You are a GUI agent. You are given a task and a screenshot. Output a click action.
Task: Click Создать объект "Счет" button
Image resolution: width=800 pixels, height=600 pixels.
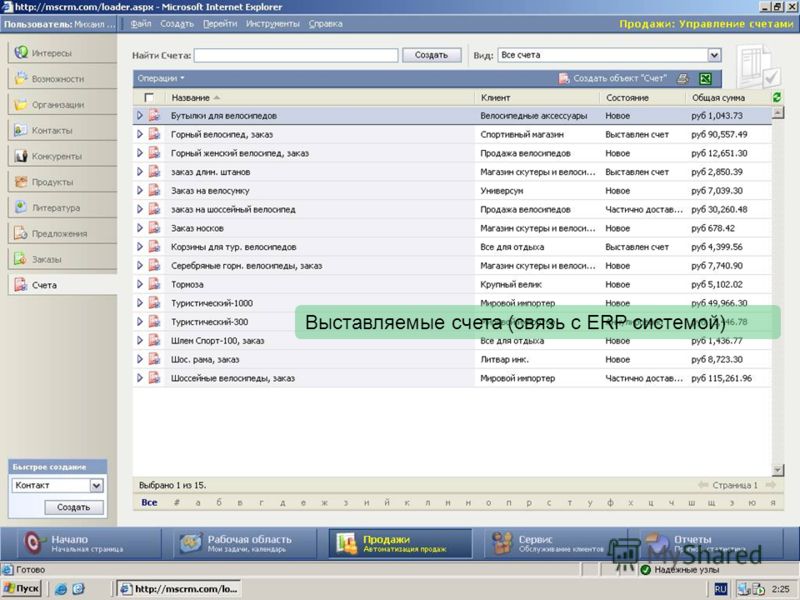[x=613, y=79]
